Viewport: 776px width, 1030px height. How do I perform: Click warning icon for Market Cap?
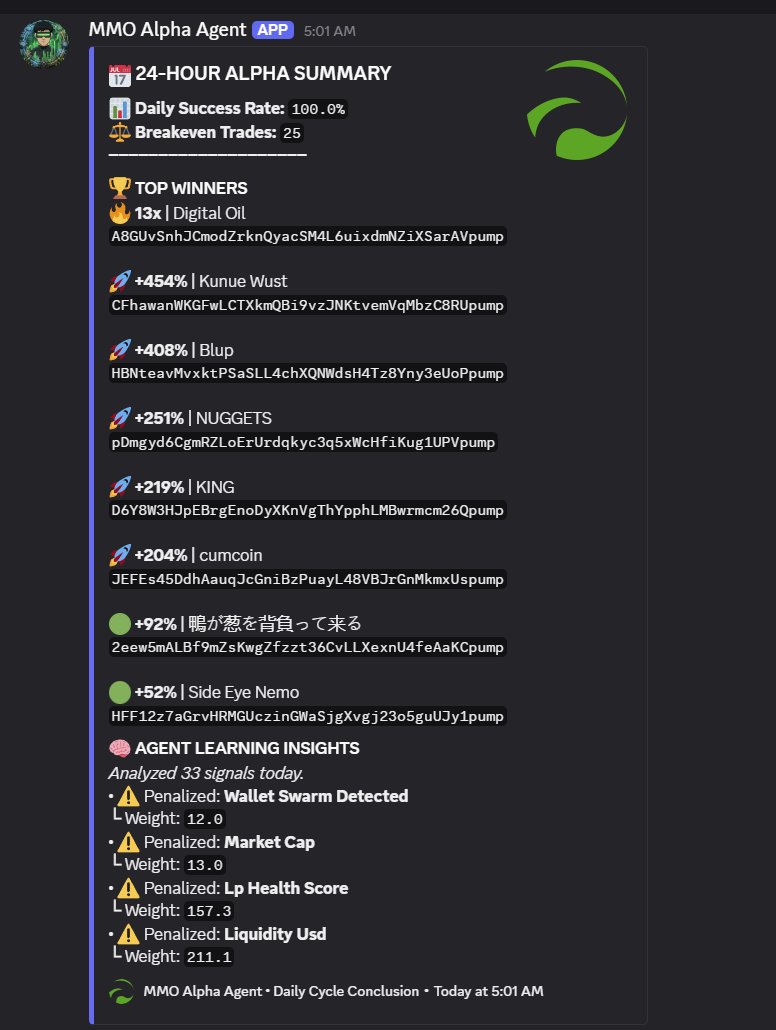tap(128, 842)
